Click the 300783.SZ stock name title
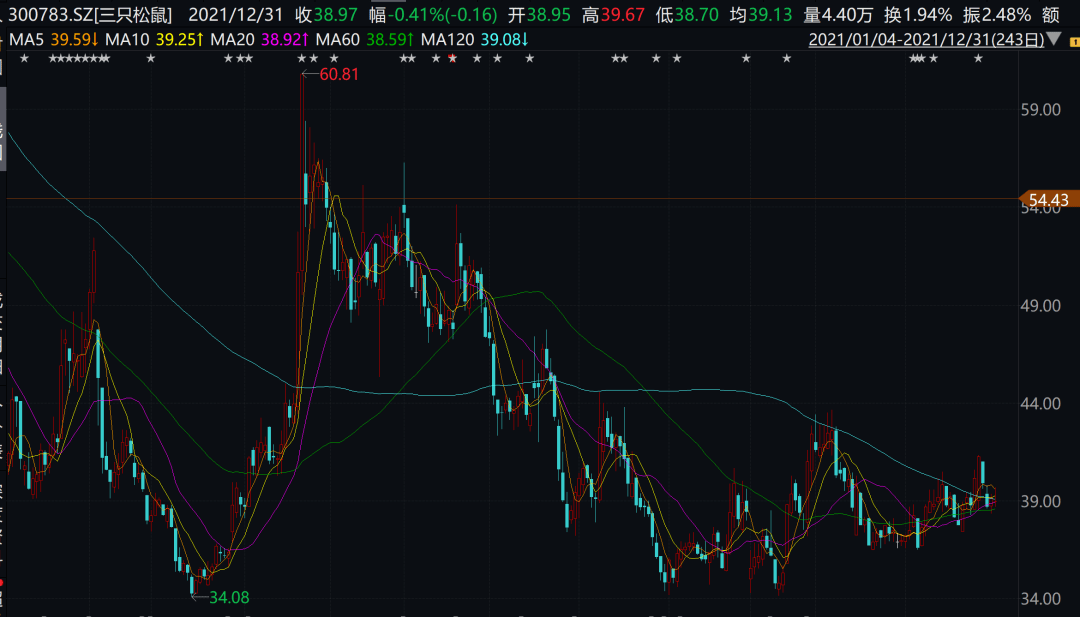Image resolution: width=1080 pixels, height=617 pixels. tap(90, 14)
